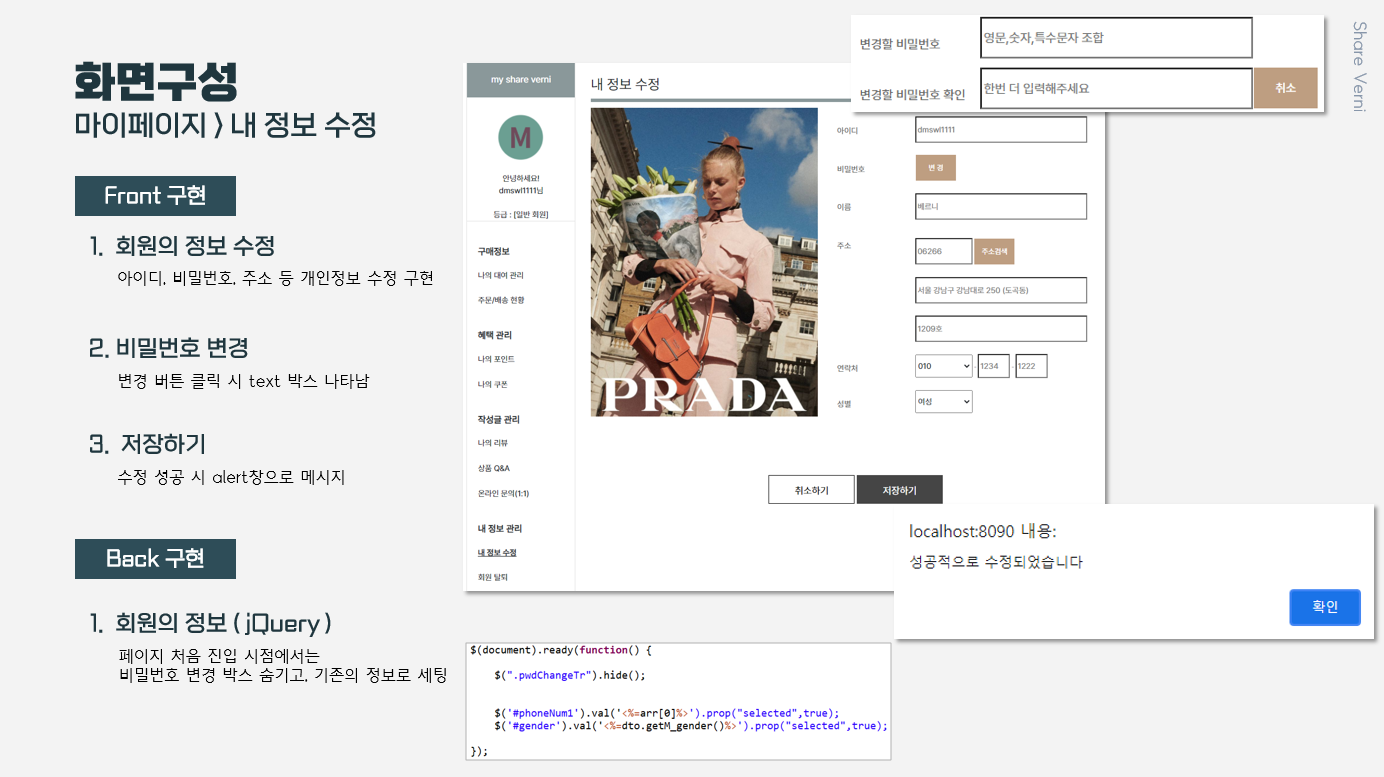Open 회원 탈퇴 sidebar link
Image resolution: width=1384 pixels, height=777 pixels.
click(x=493, y=577)
